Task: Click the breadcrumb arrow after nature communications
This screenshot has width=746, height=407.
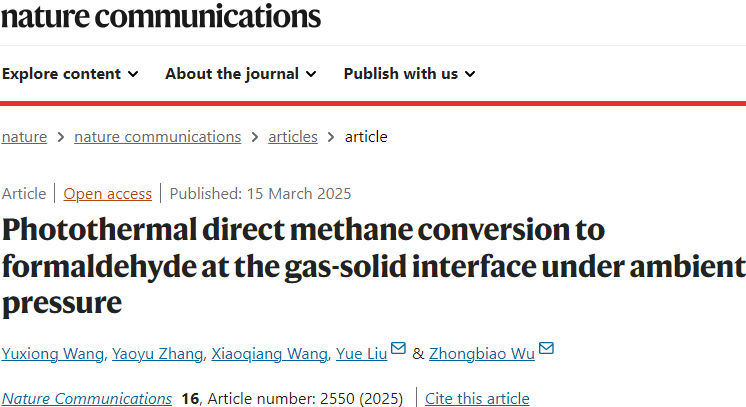Action: point(255,137)
